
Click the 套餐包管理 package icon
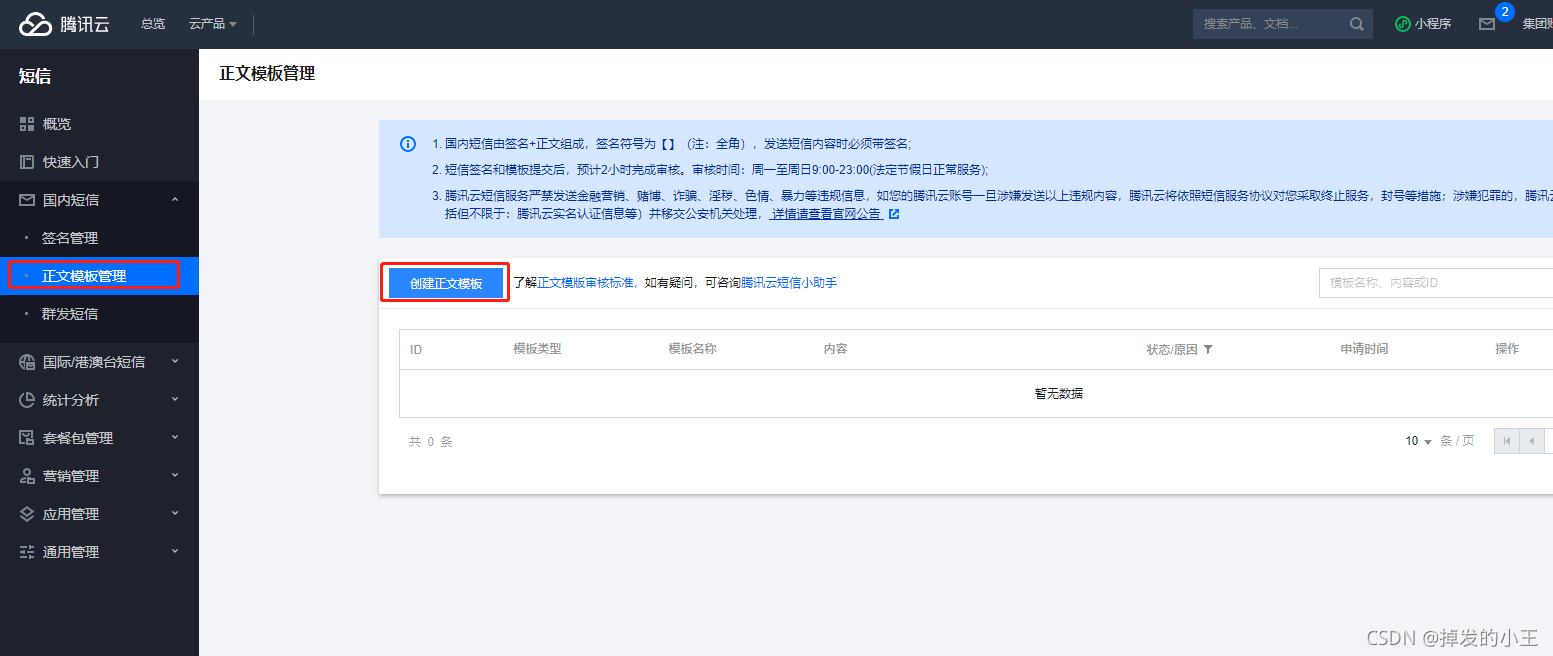pyautogui.click(x=27, y=438)
